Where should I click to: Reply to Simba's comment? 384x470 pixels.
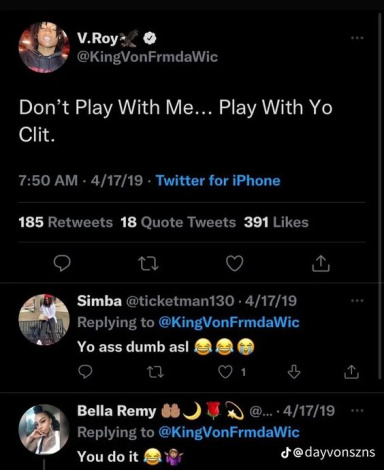[x=85, y=372]
